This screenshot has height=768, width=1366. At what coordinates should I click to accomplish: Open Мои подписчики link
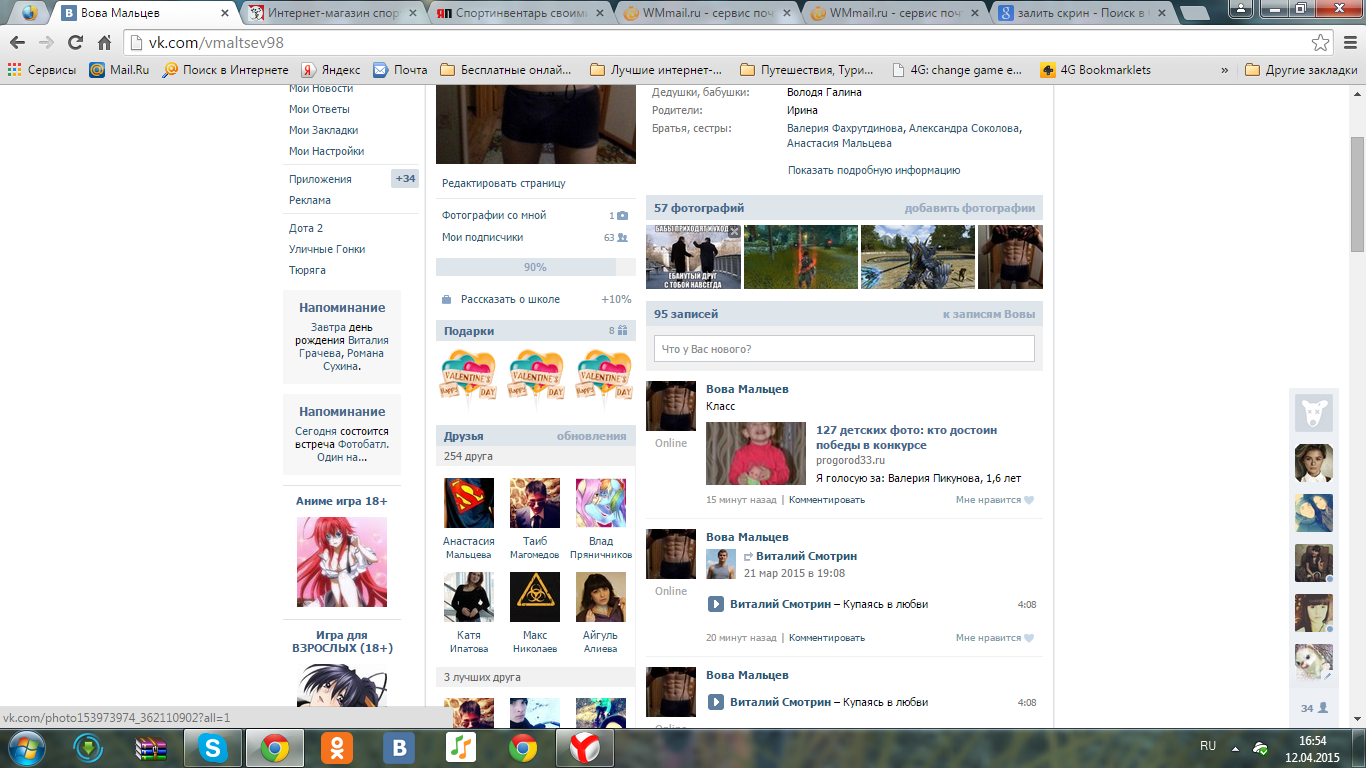point(483,237)
